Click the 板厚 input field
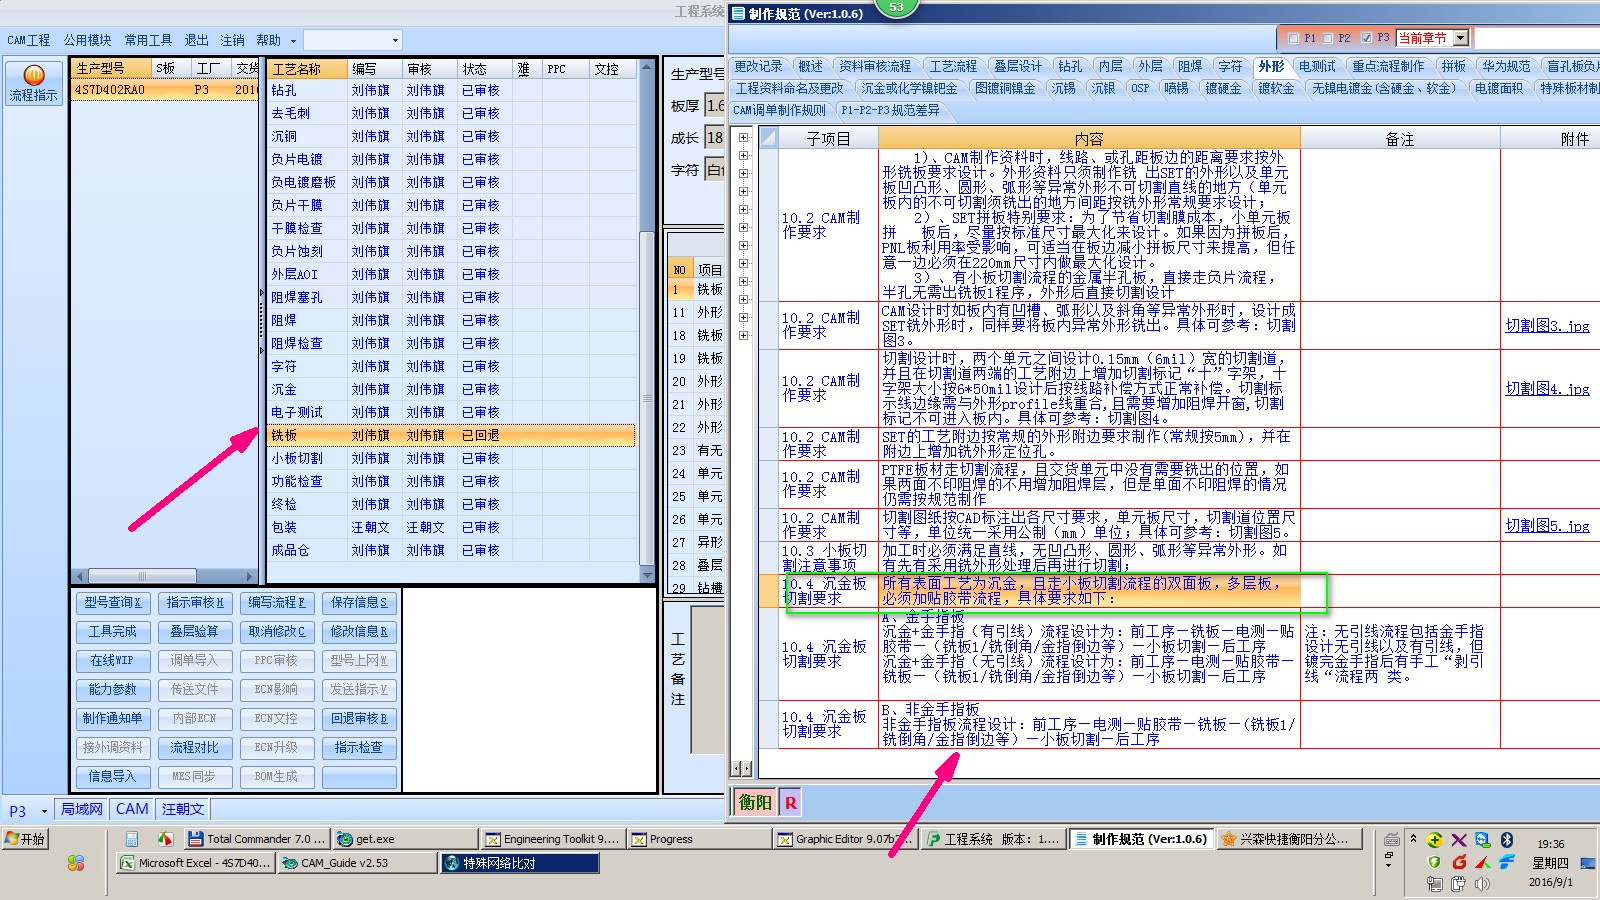Screen dimensions: 1600x900 coord(715,105)
